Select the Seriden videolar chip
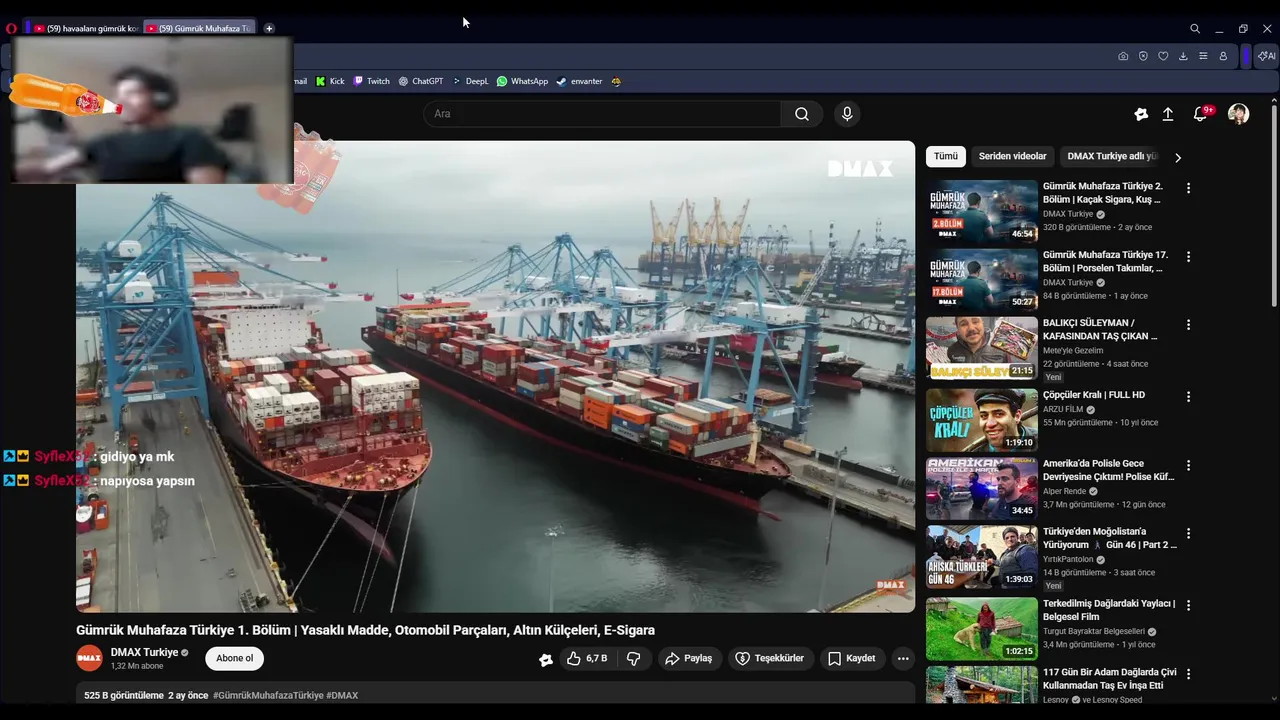1280x720 pixels. click(1012, 156)
